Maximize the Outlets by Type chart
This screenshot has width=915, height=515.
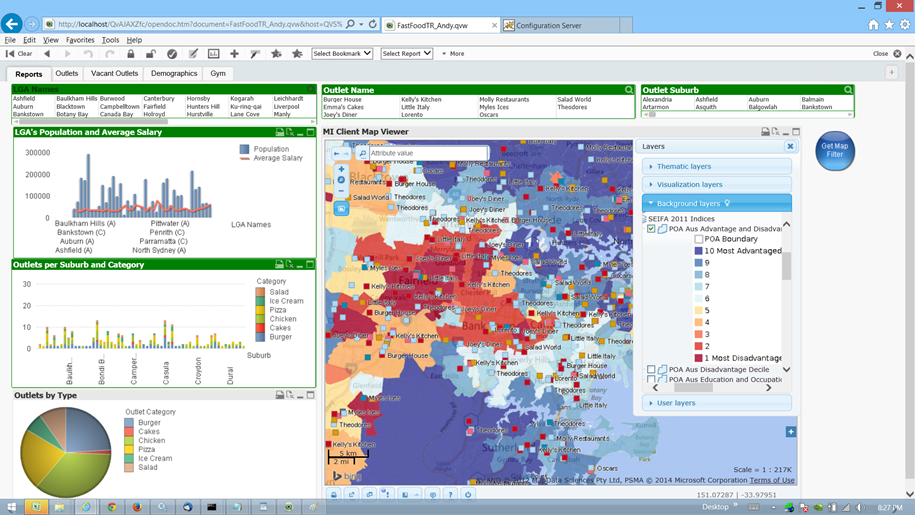pyautogui.click(x=310, y=395)
